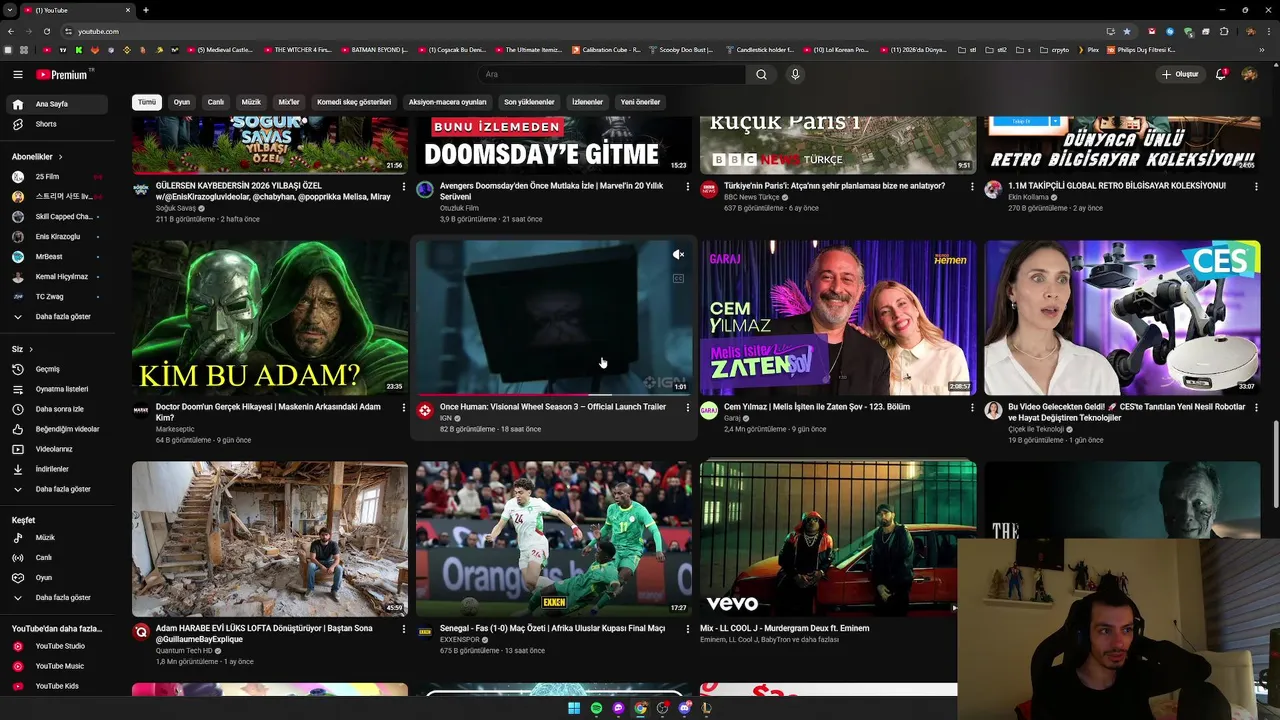
Task: Select the Oyun filter chip
Action: click(182, 102)
